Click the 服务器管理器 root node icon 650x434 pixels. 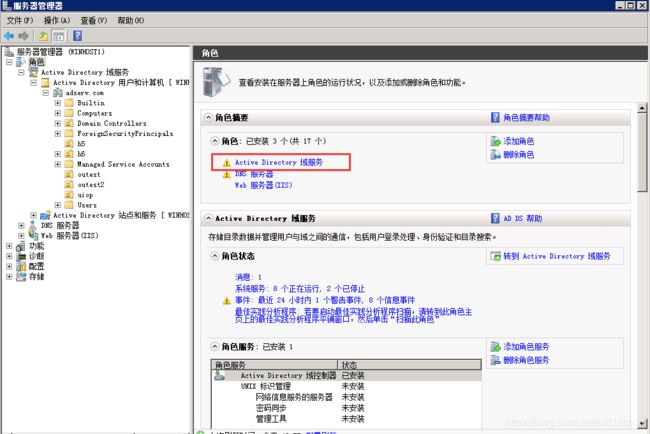point(9,52)
